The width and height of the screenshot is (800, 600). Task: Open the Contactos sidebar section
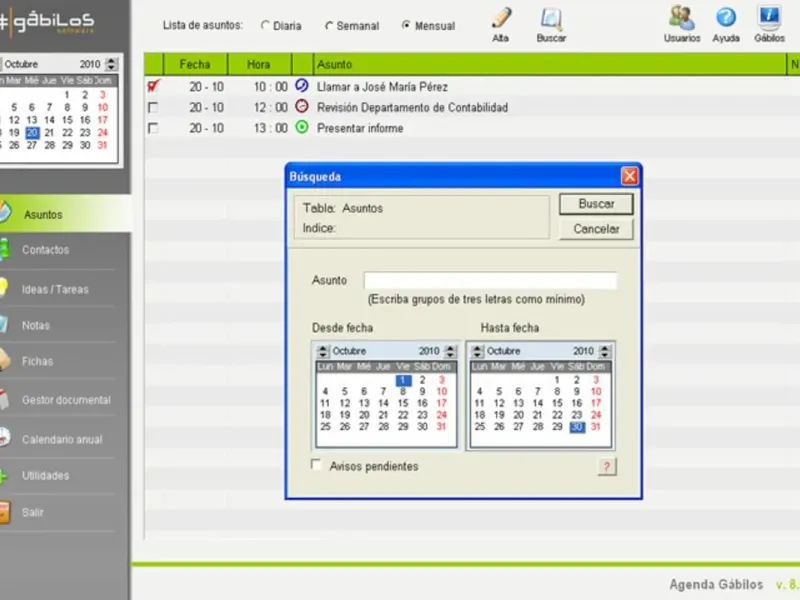pos(45,249)
